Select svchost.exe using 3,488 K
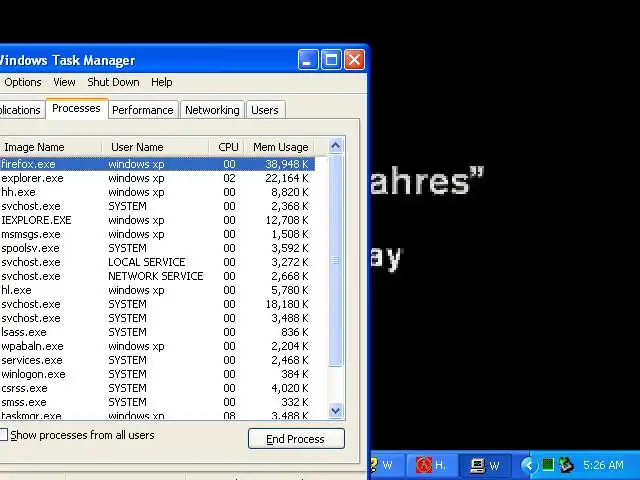The image size is (640, 480). pyautogui.click(x=157, y=318)
